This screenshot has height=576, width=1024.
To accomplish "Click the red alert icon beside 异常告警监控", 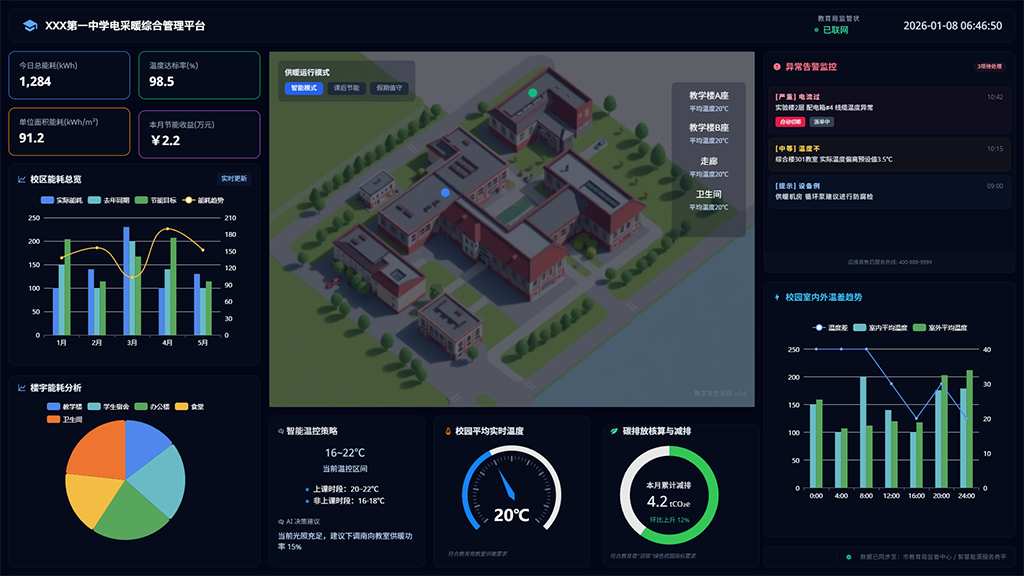I will coord(777,67).
